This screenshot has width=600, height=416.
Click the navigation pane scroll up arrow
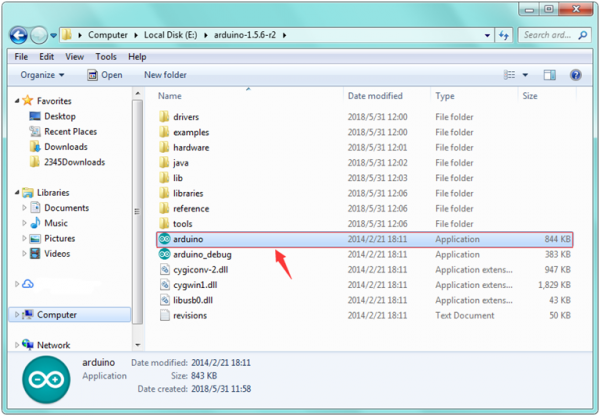pos(138,93)
